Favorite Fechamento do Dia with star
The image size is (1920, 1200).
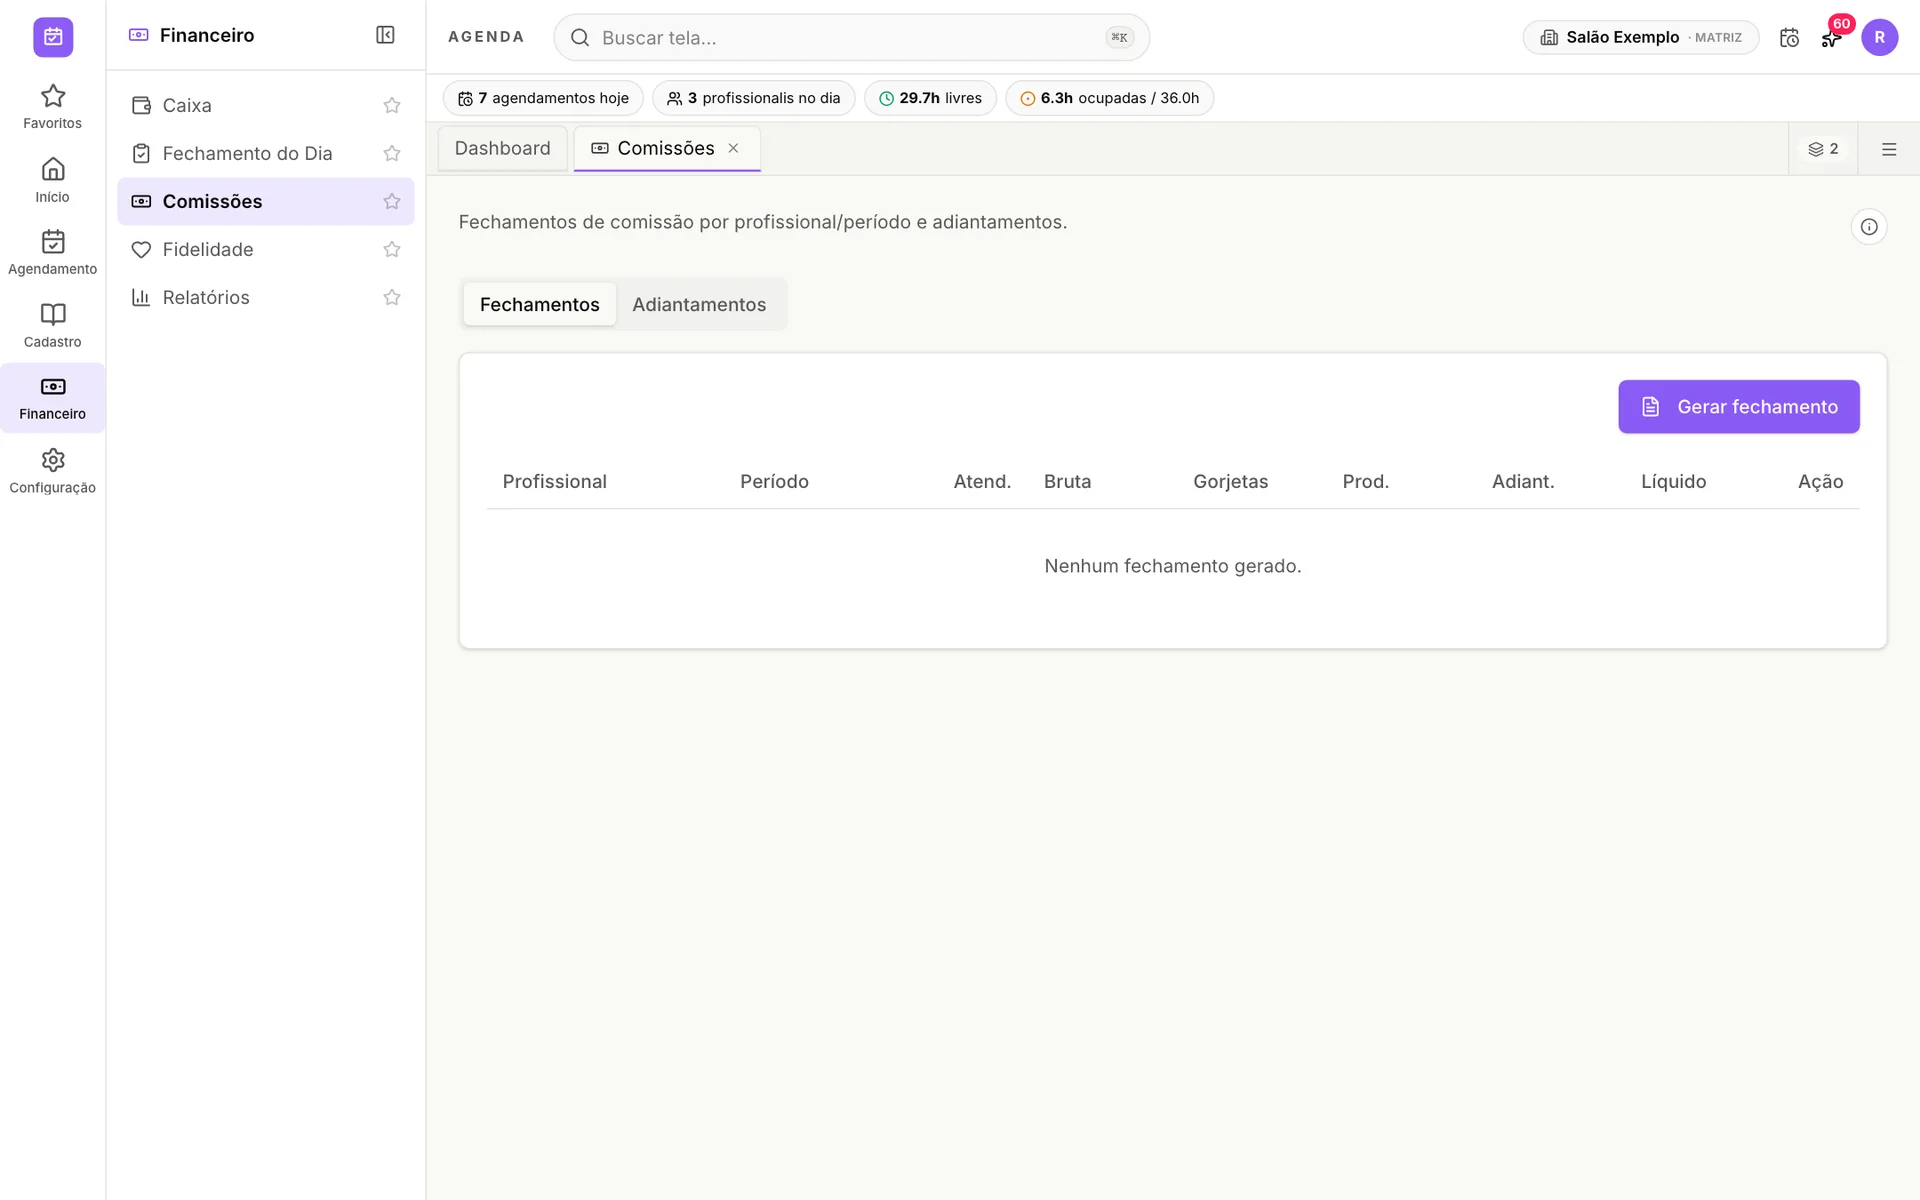coord(391,153)
